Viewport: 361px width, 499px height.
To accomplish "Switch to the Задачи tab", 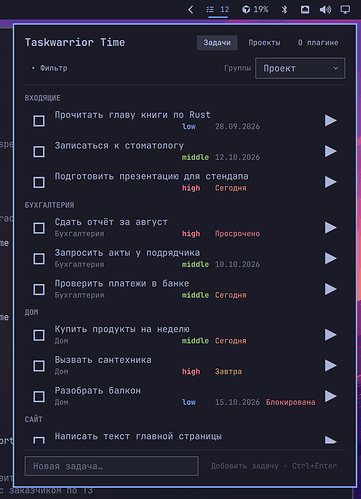I will (217, 43).
